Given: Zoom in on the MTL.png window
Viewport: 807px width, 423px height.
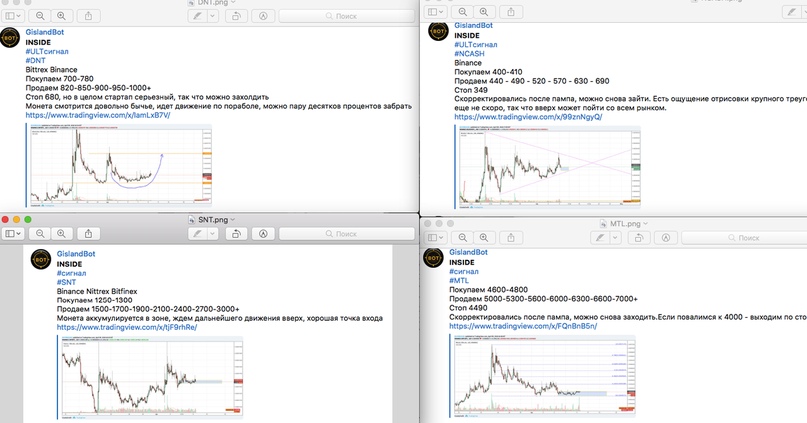Looking at the screenshot, I should [484, 238].
